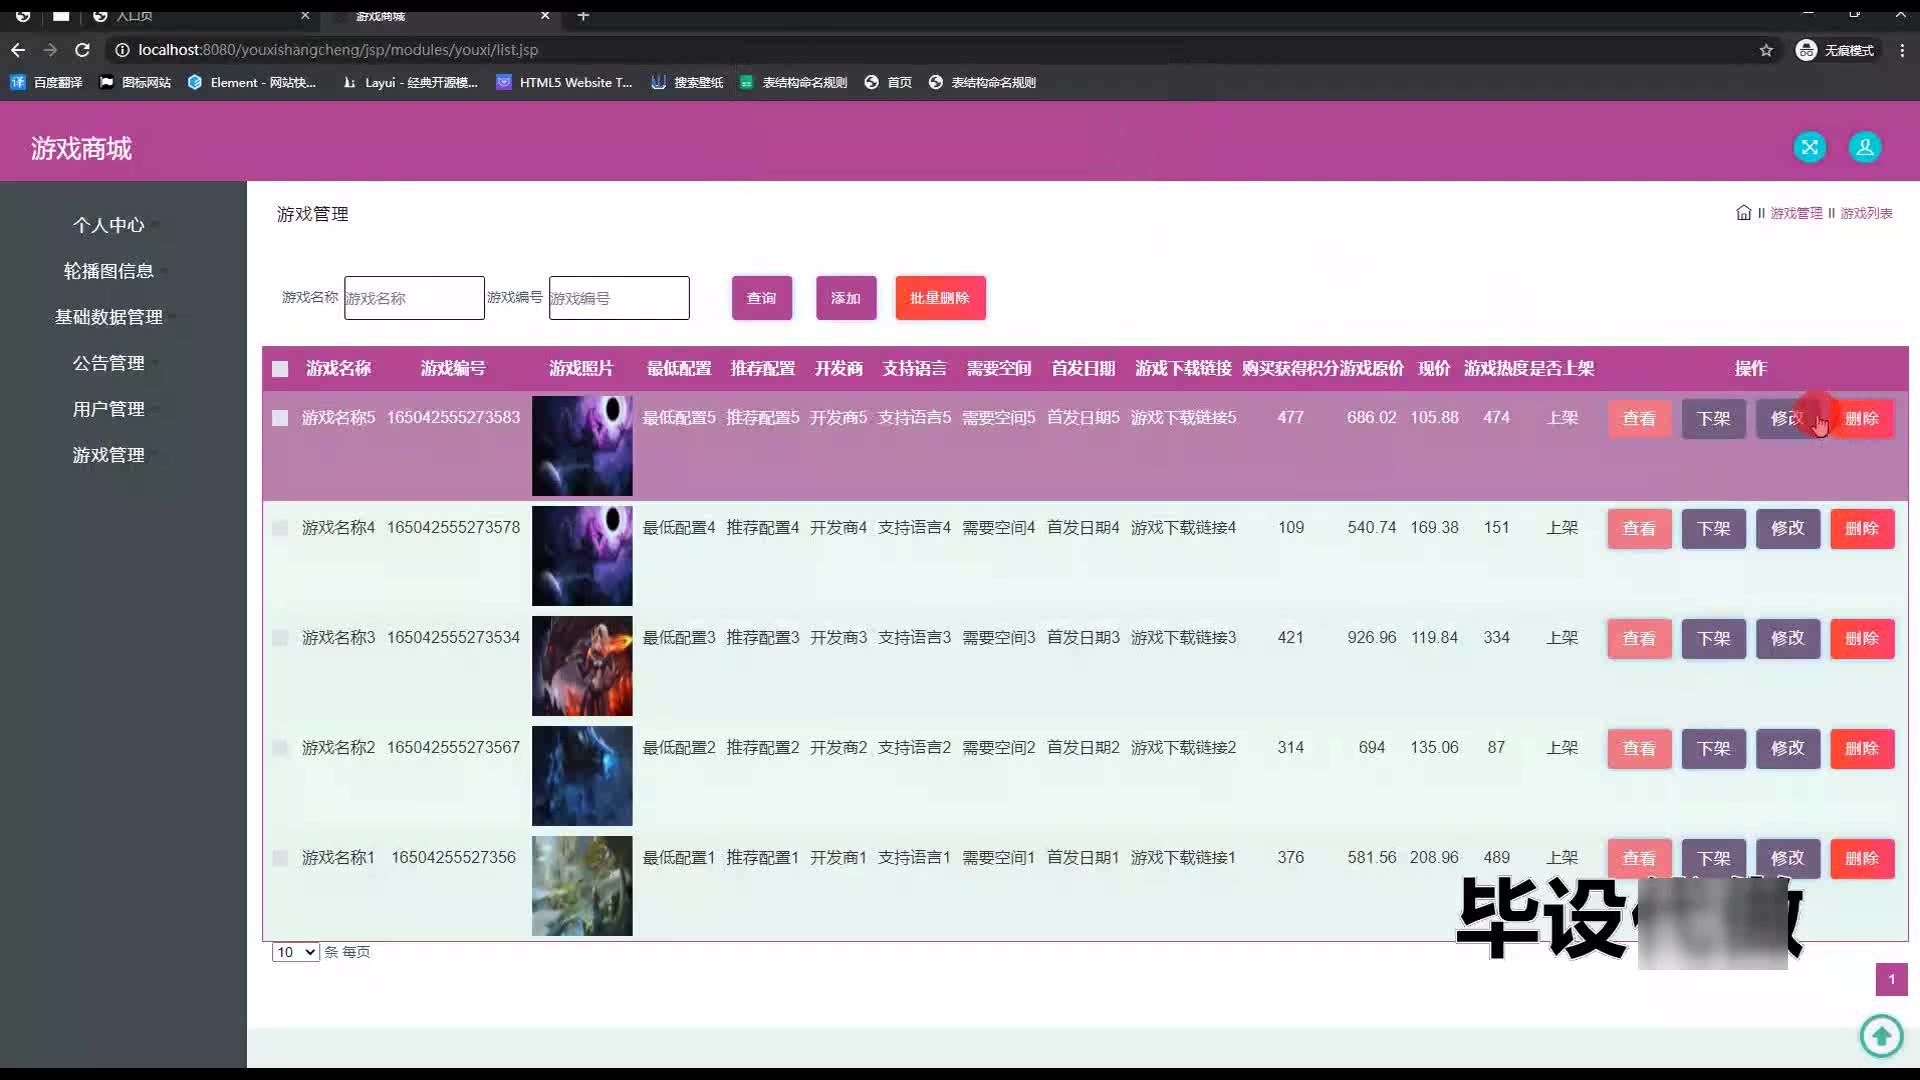
Task: Click 查看 for 游戏名称5
Action: 1639,419
